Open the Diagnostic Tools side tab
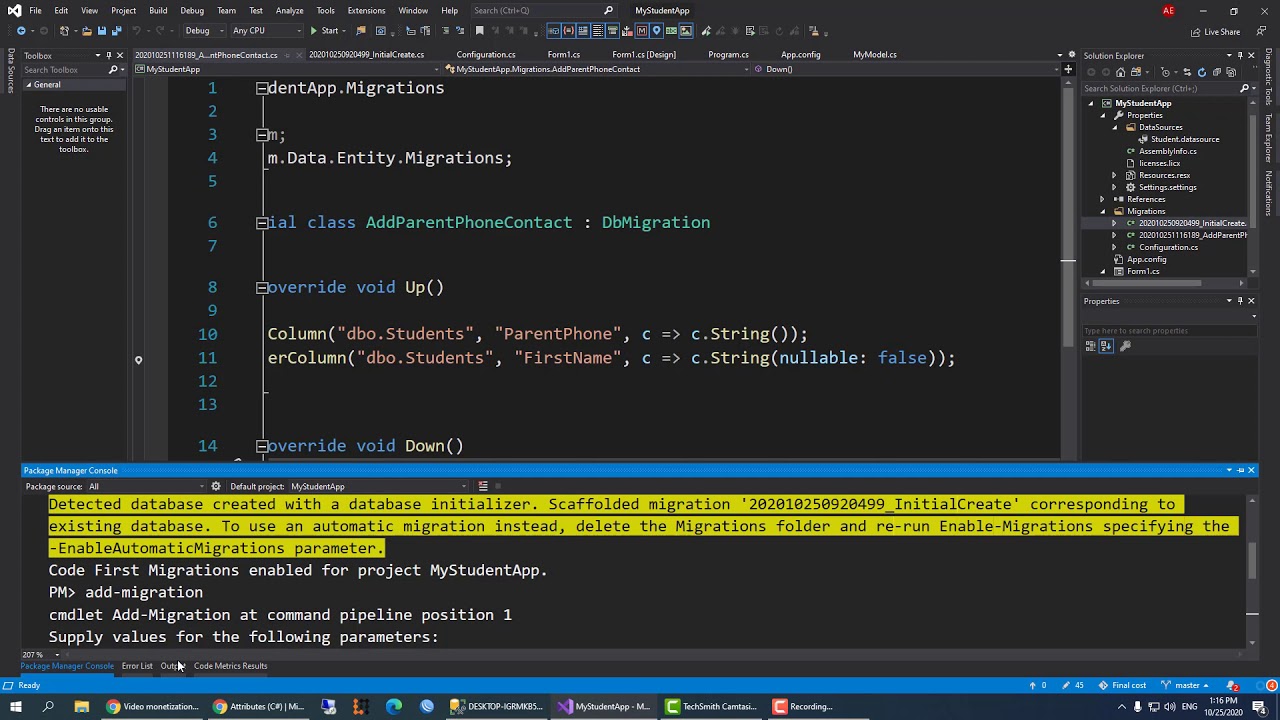Image resolution: width=1280 pixels, height=720 pixels. [x=1268, y=78]
